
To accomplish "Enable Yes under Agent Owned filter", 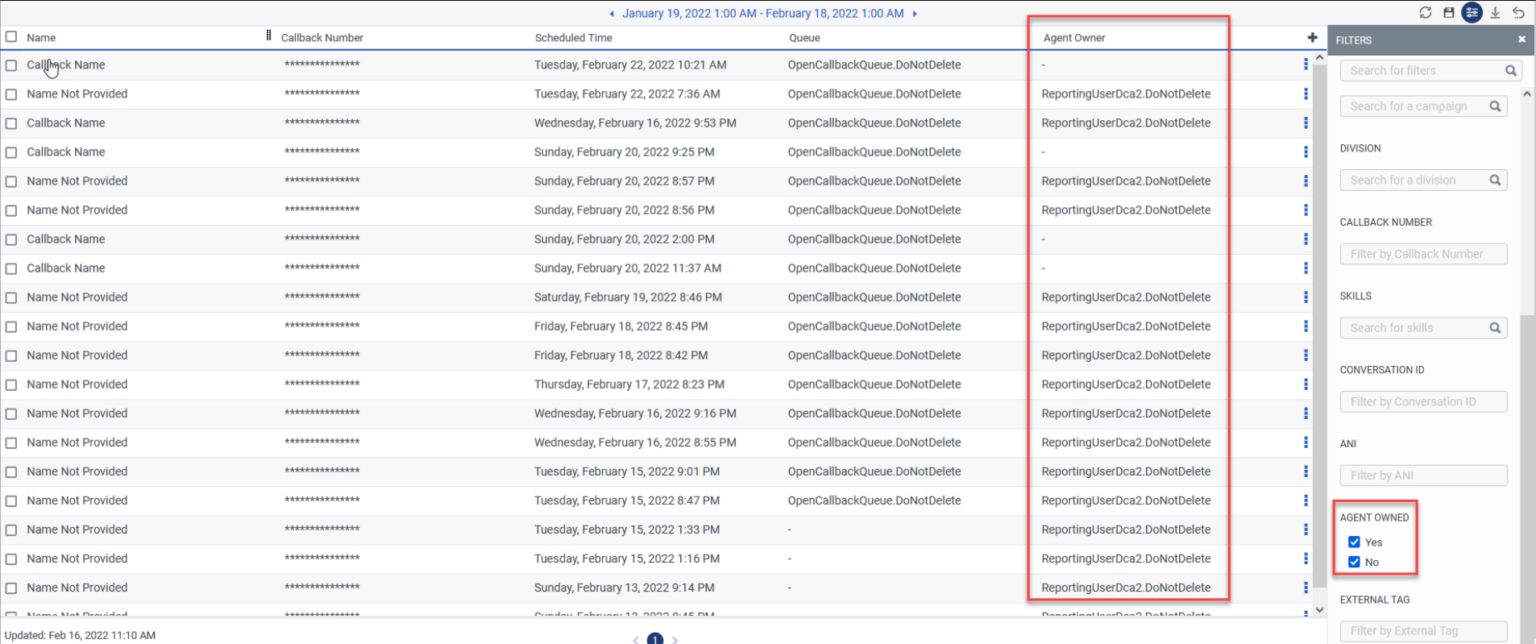I will tap(1355, 542).
